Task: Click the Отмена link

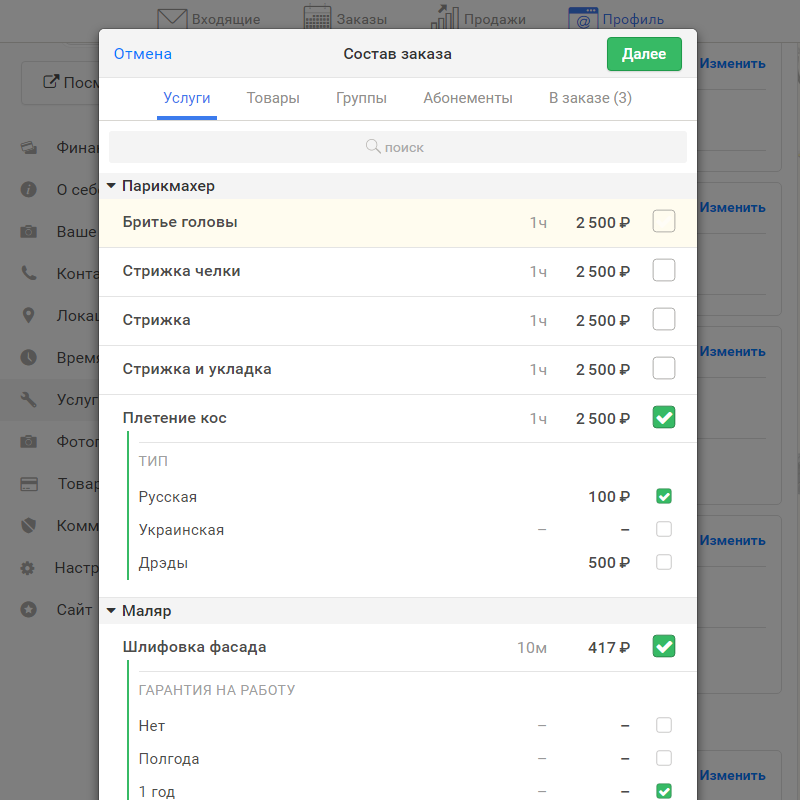Action: point(143,54)
